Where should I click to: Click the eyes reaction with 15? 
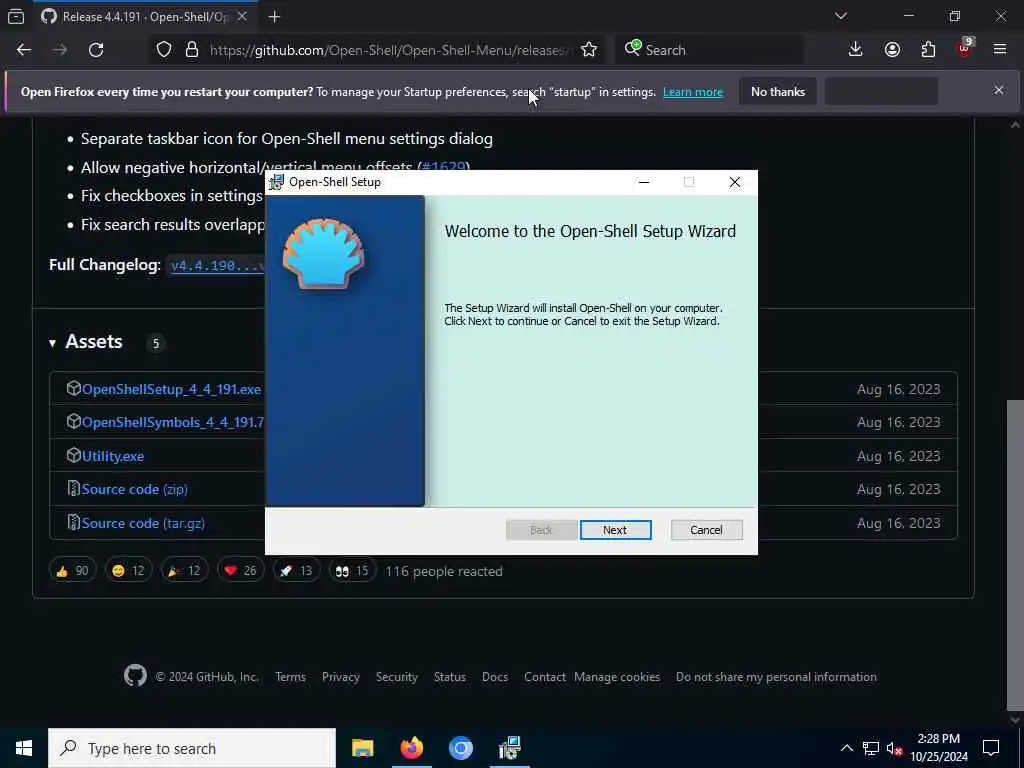pos(352,571)
